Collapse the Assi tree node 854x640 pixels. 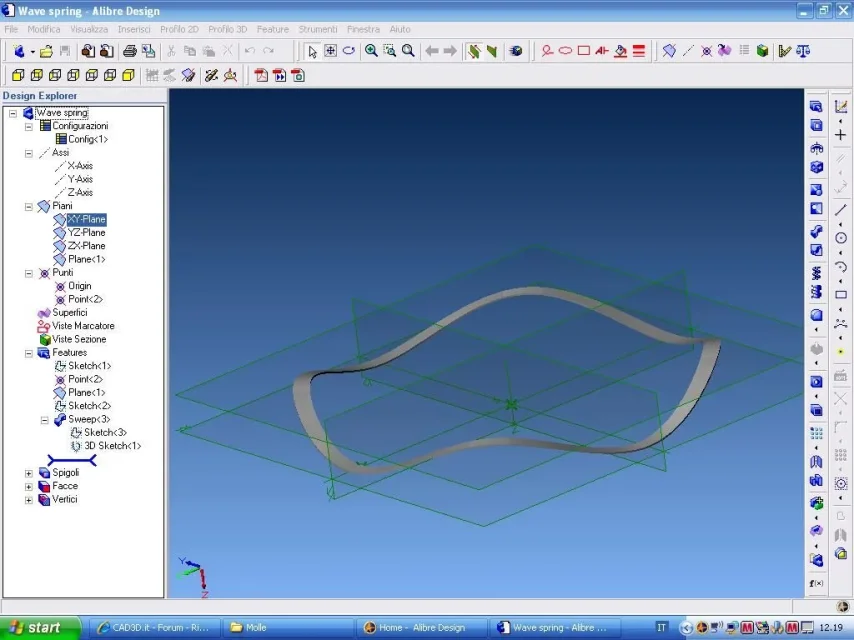(29, 153)
